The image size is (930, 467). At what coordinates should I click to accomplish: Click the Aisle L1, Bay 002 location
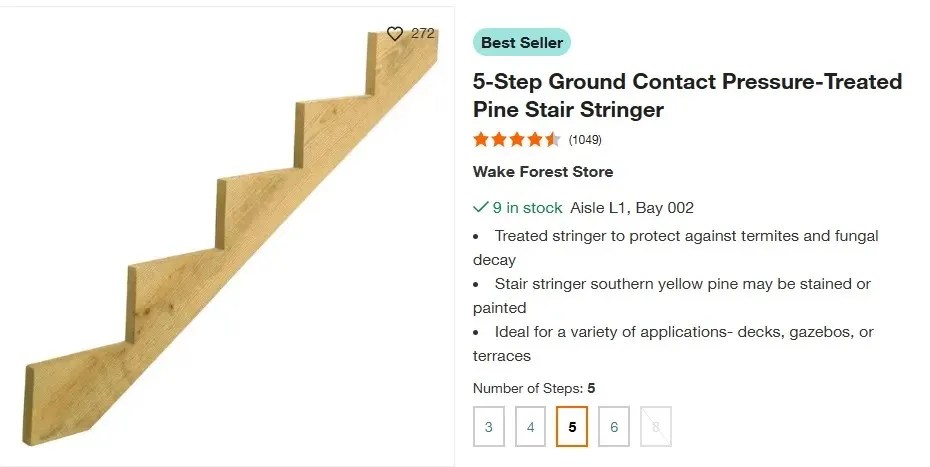[632, 208]
